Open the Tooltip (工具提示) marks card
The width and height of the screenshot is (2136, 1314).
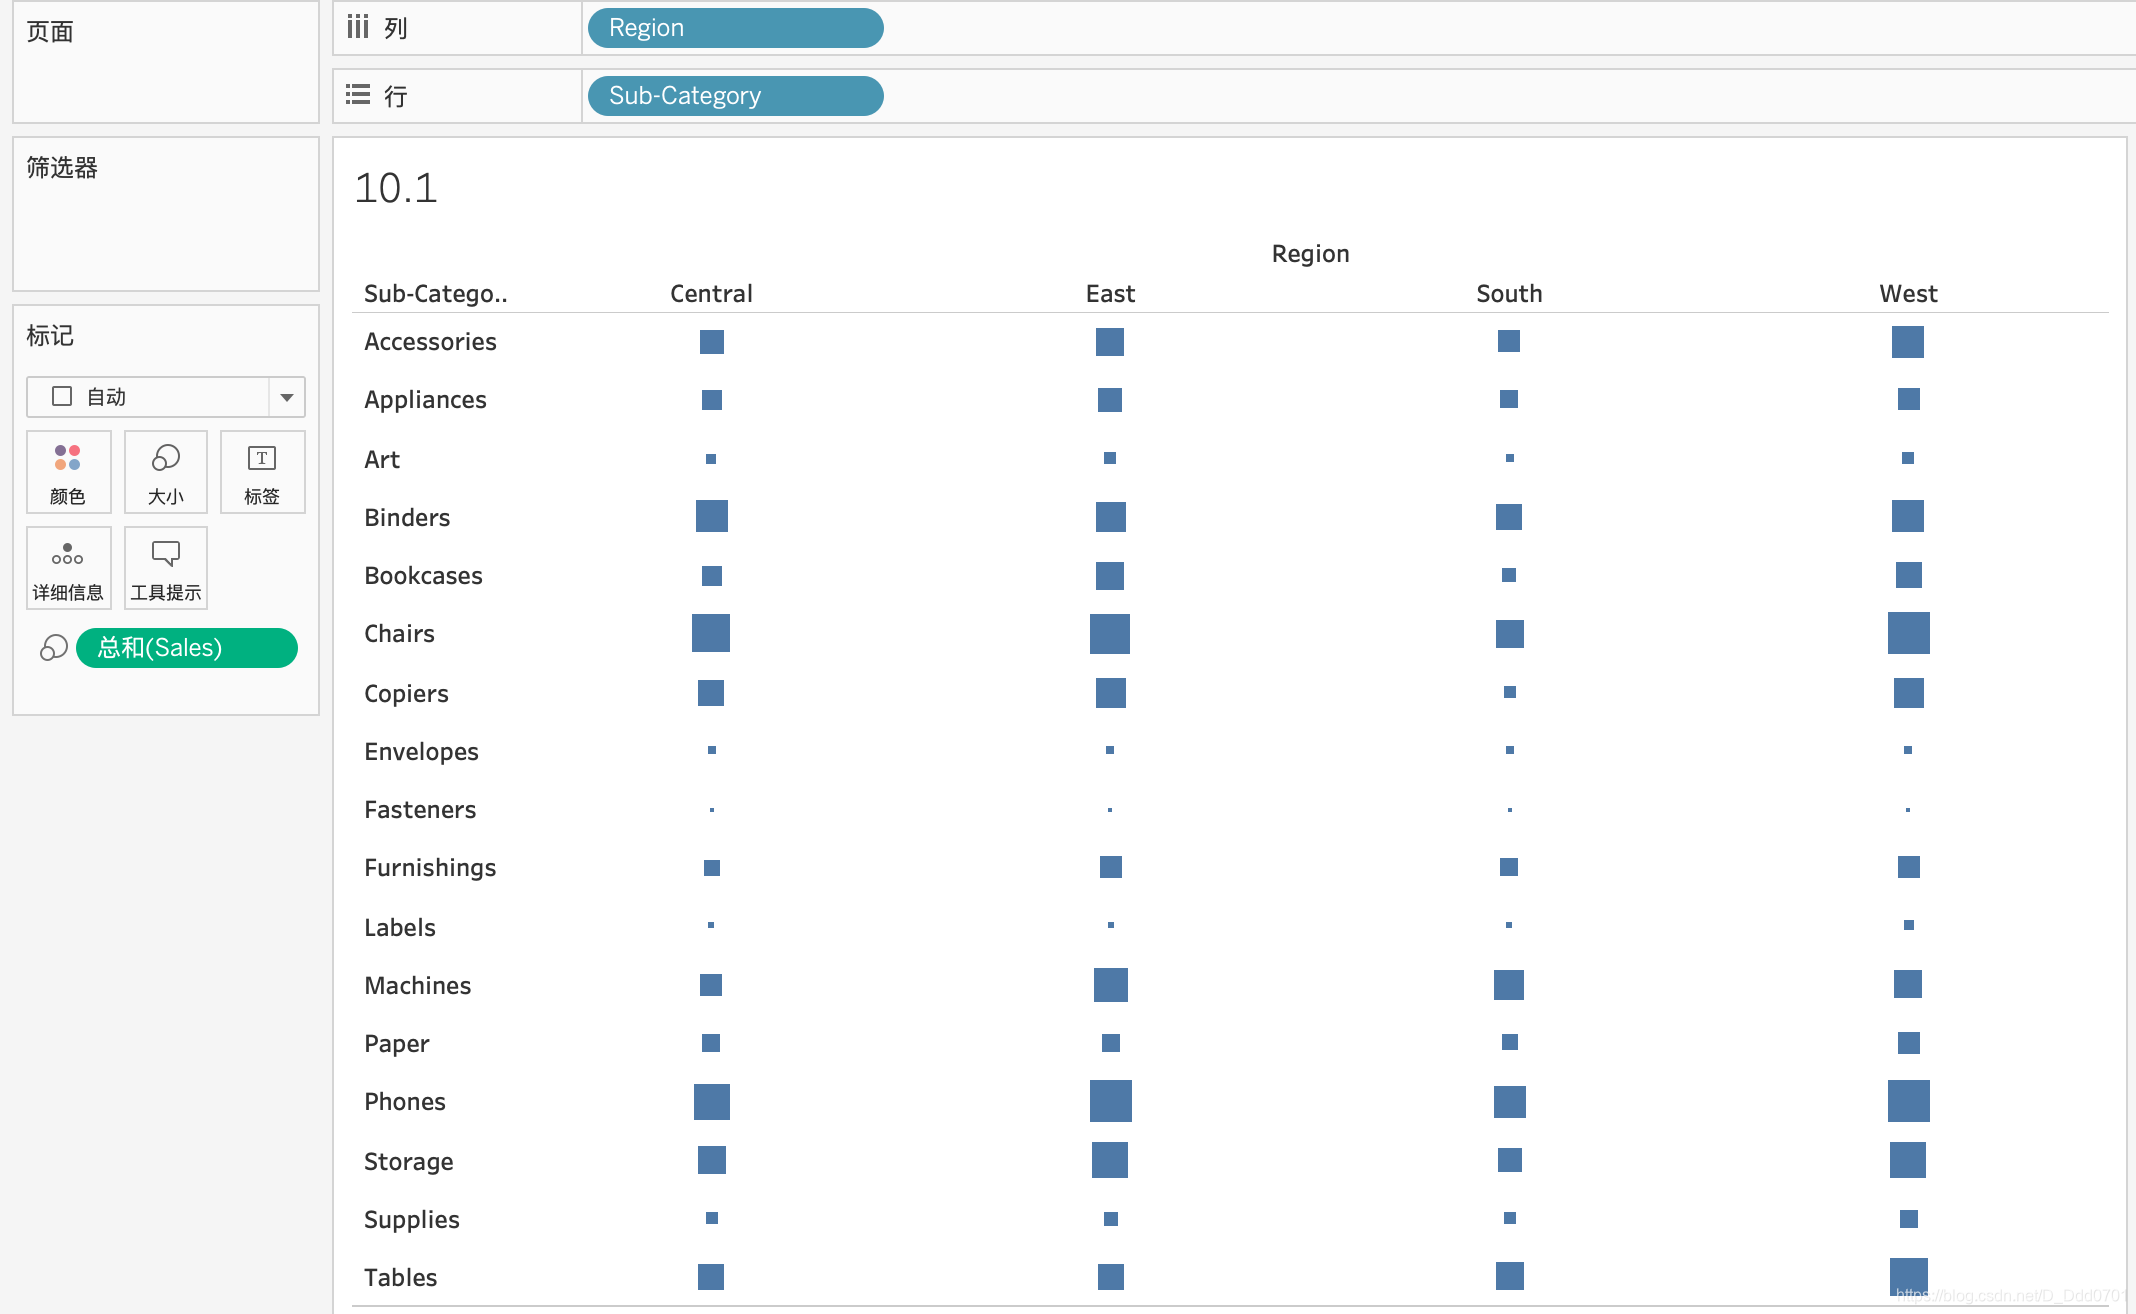coord(166,568)
